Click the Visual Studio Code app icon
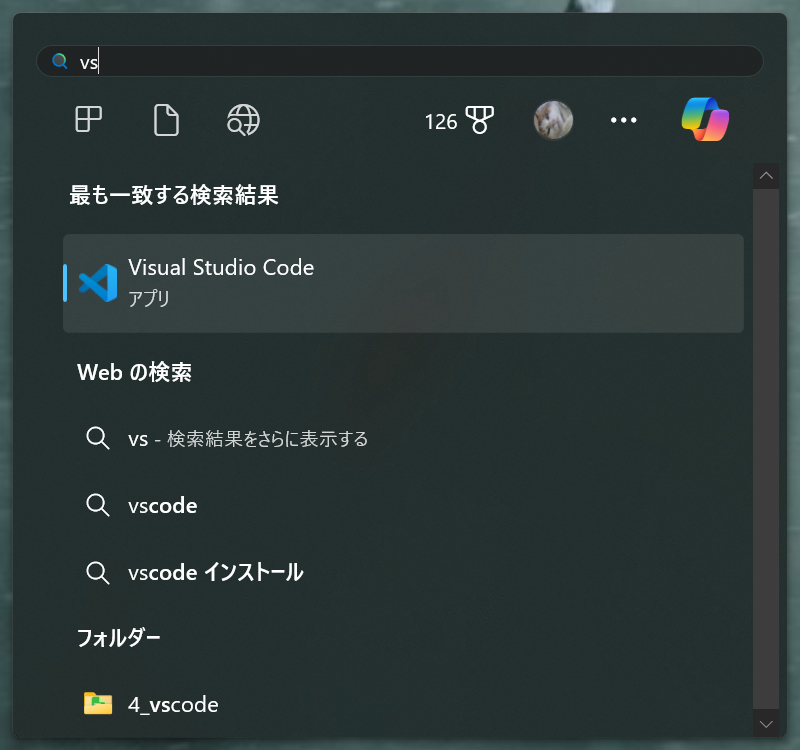This screenshot has width=800, height=750. tap(97, 282)
